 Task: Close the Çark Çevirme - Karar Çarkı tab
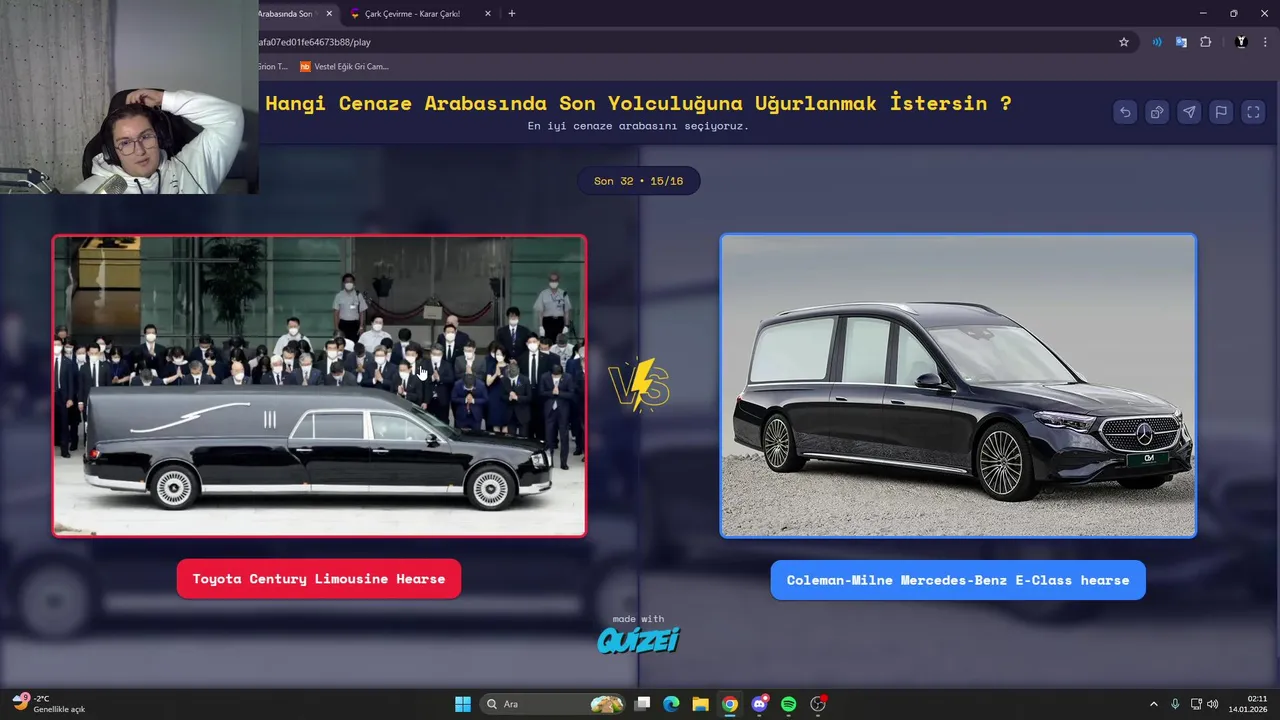[488, 14]
